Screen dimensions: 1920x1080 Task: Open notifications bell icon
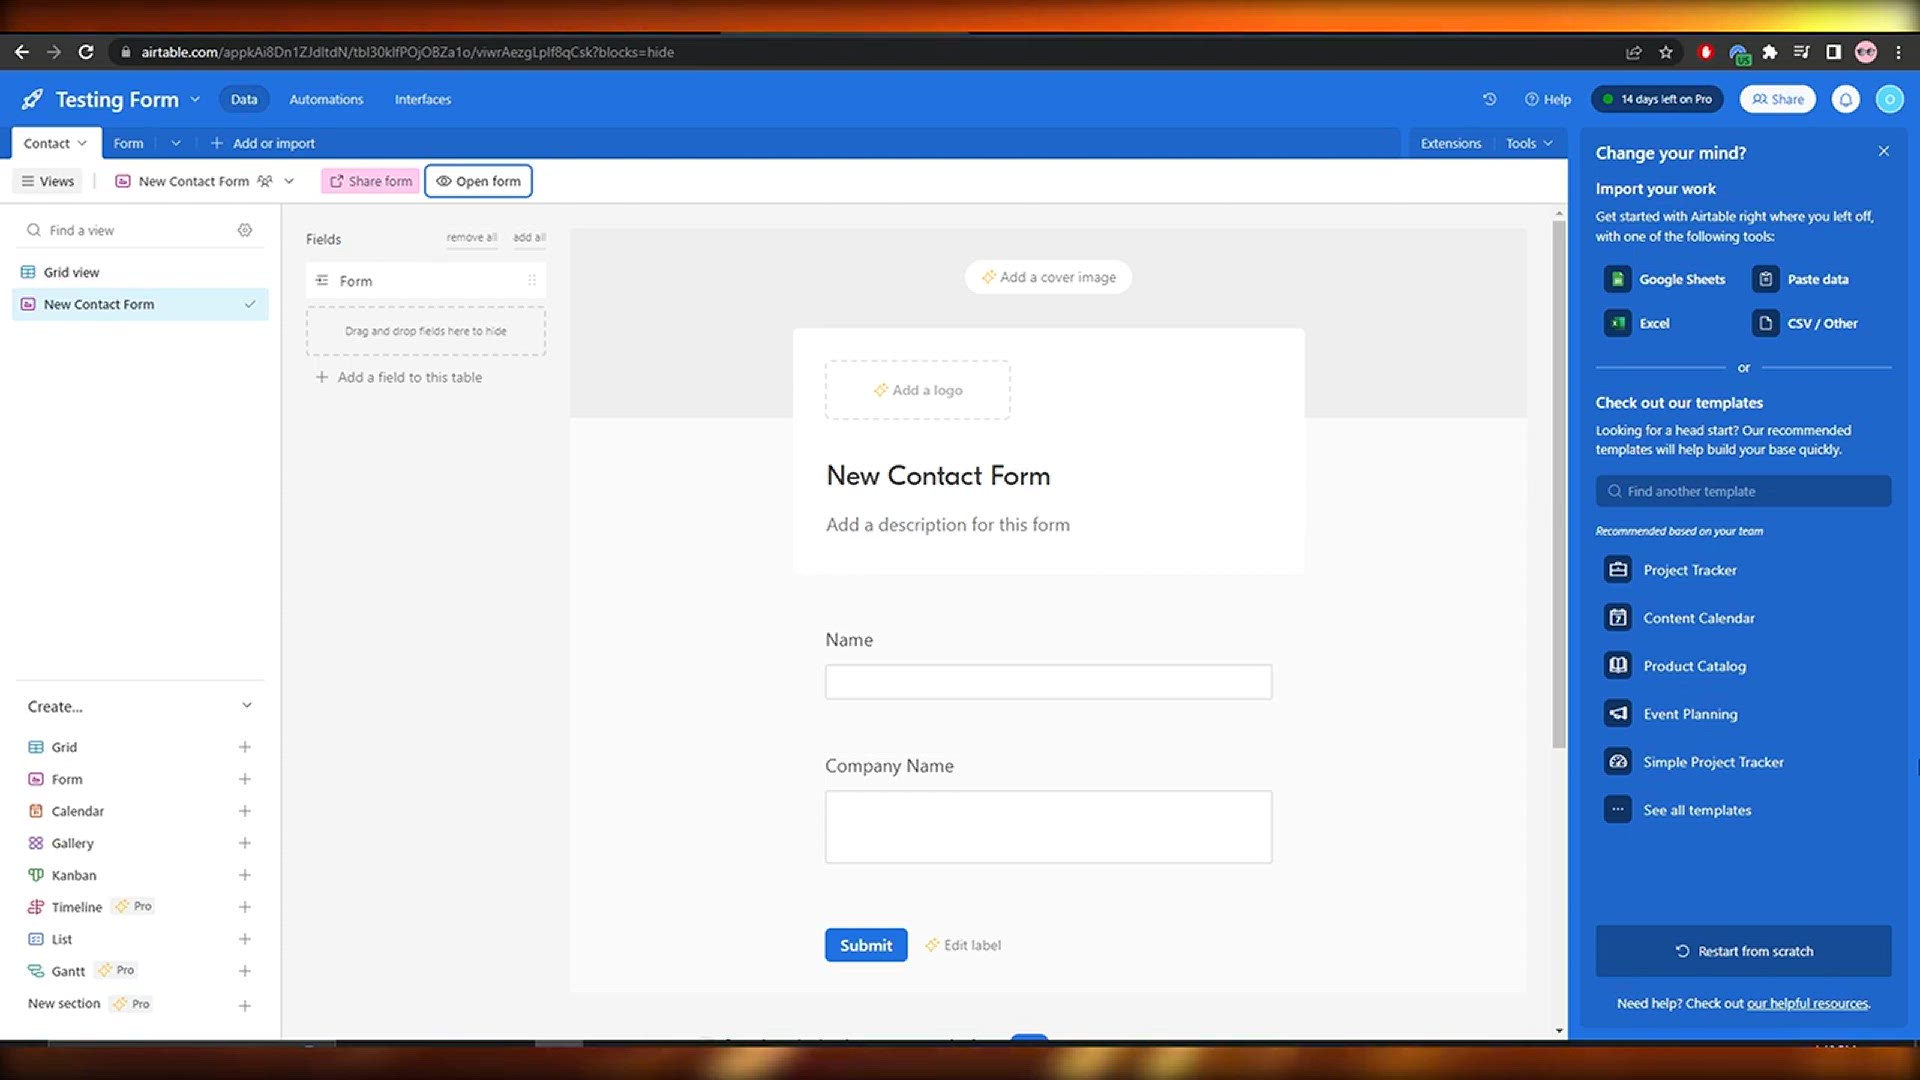[1845, 99]
